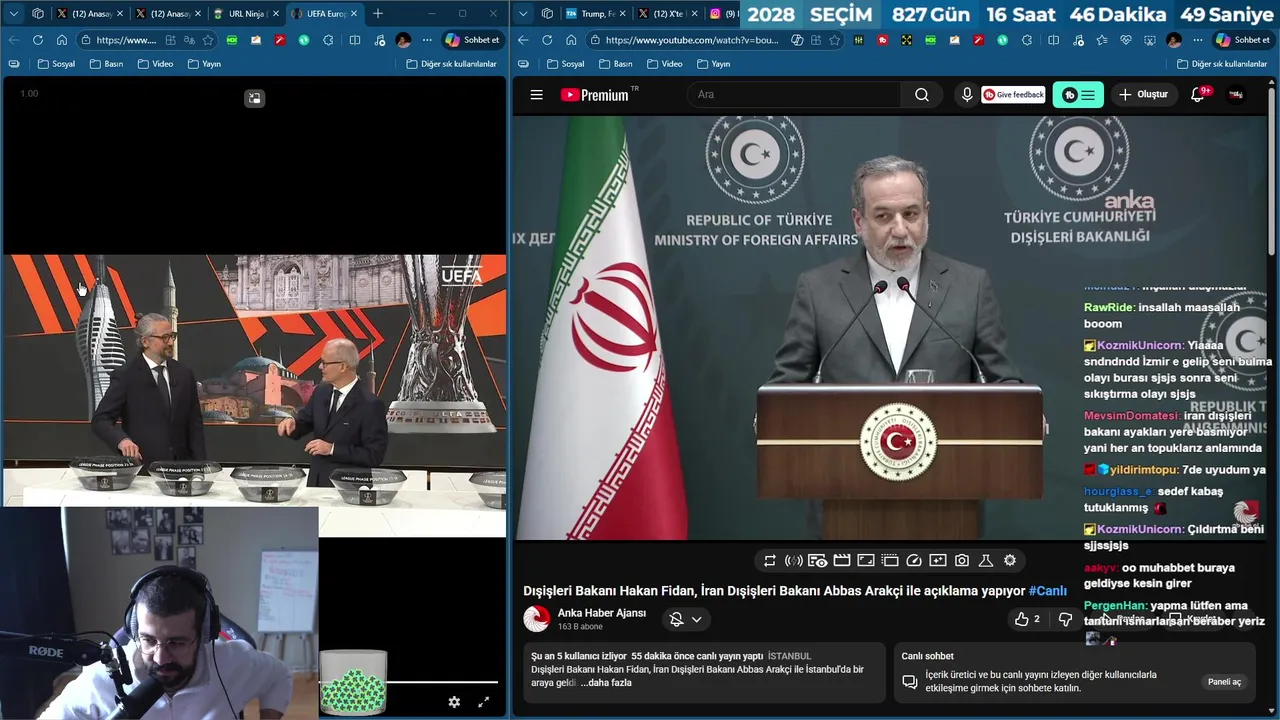
Task: Click the resize player frame icon
Action: point(866,561)
